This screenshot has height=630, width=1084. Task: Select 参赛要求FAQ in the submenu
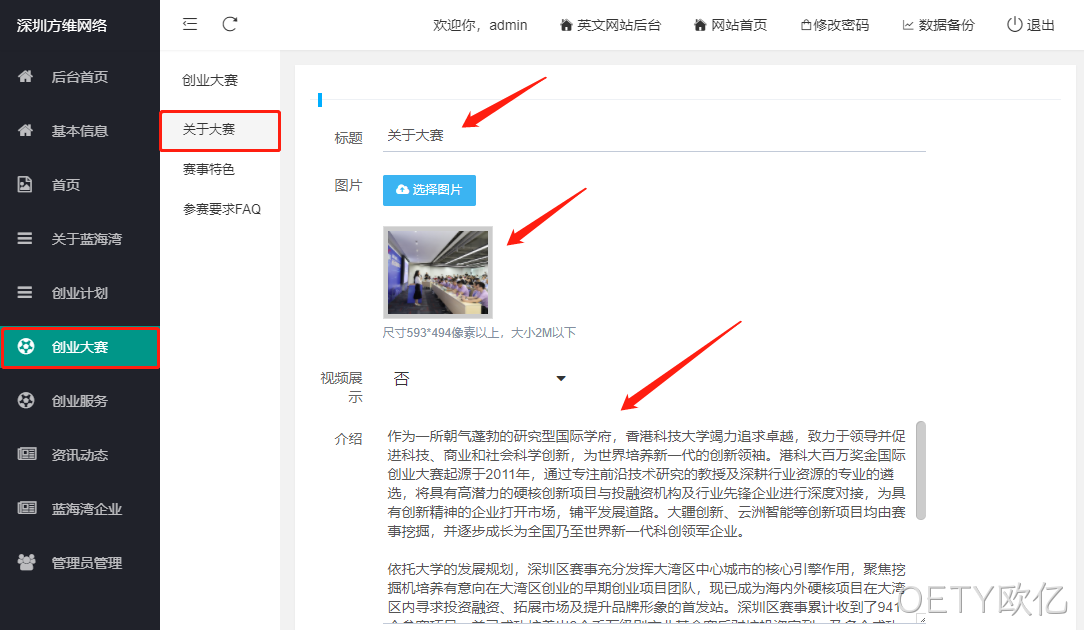tap(220, 209)
